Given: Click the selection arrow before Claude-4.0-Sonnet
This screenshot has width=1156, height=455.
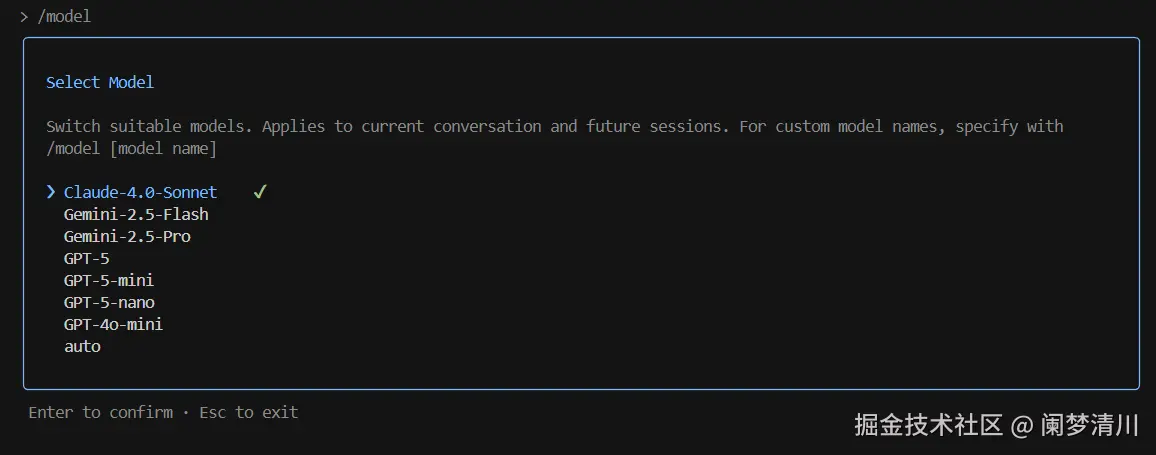Looking at the screenshot, I should pyautogui.click(x=51, y=192).
